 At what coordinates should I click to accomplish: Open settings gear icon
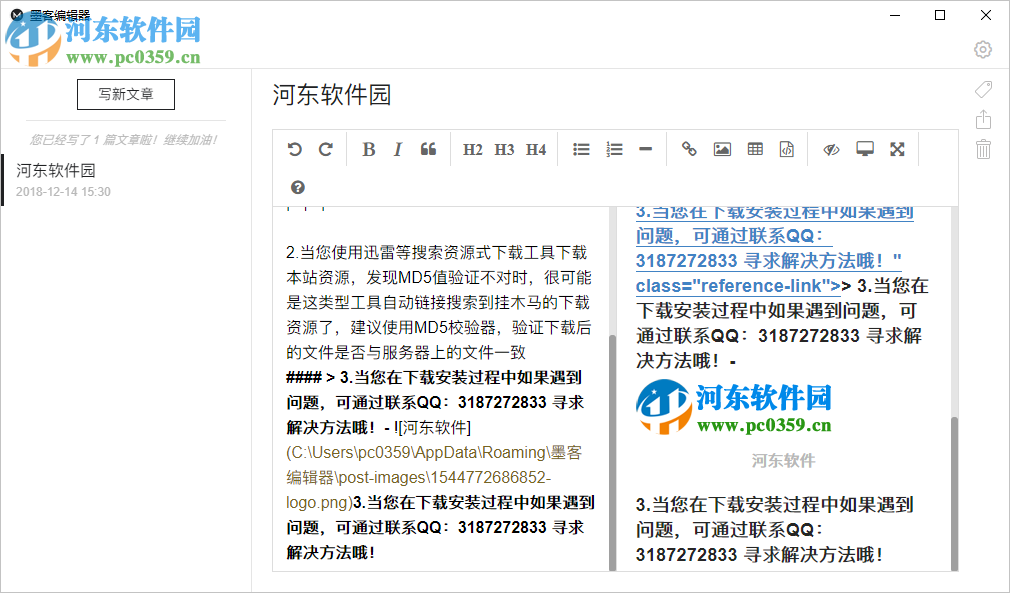point(982,50)
